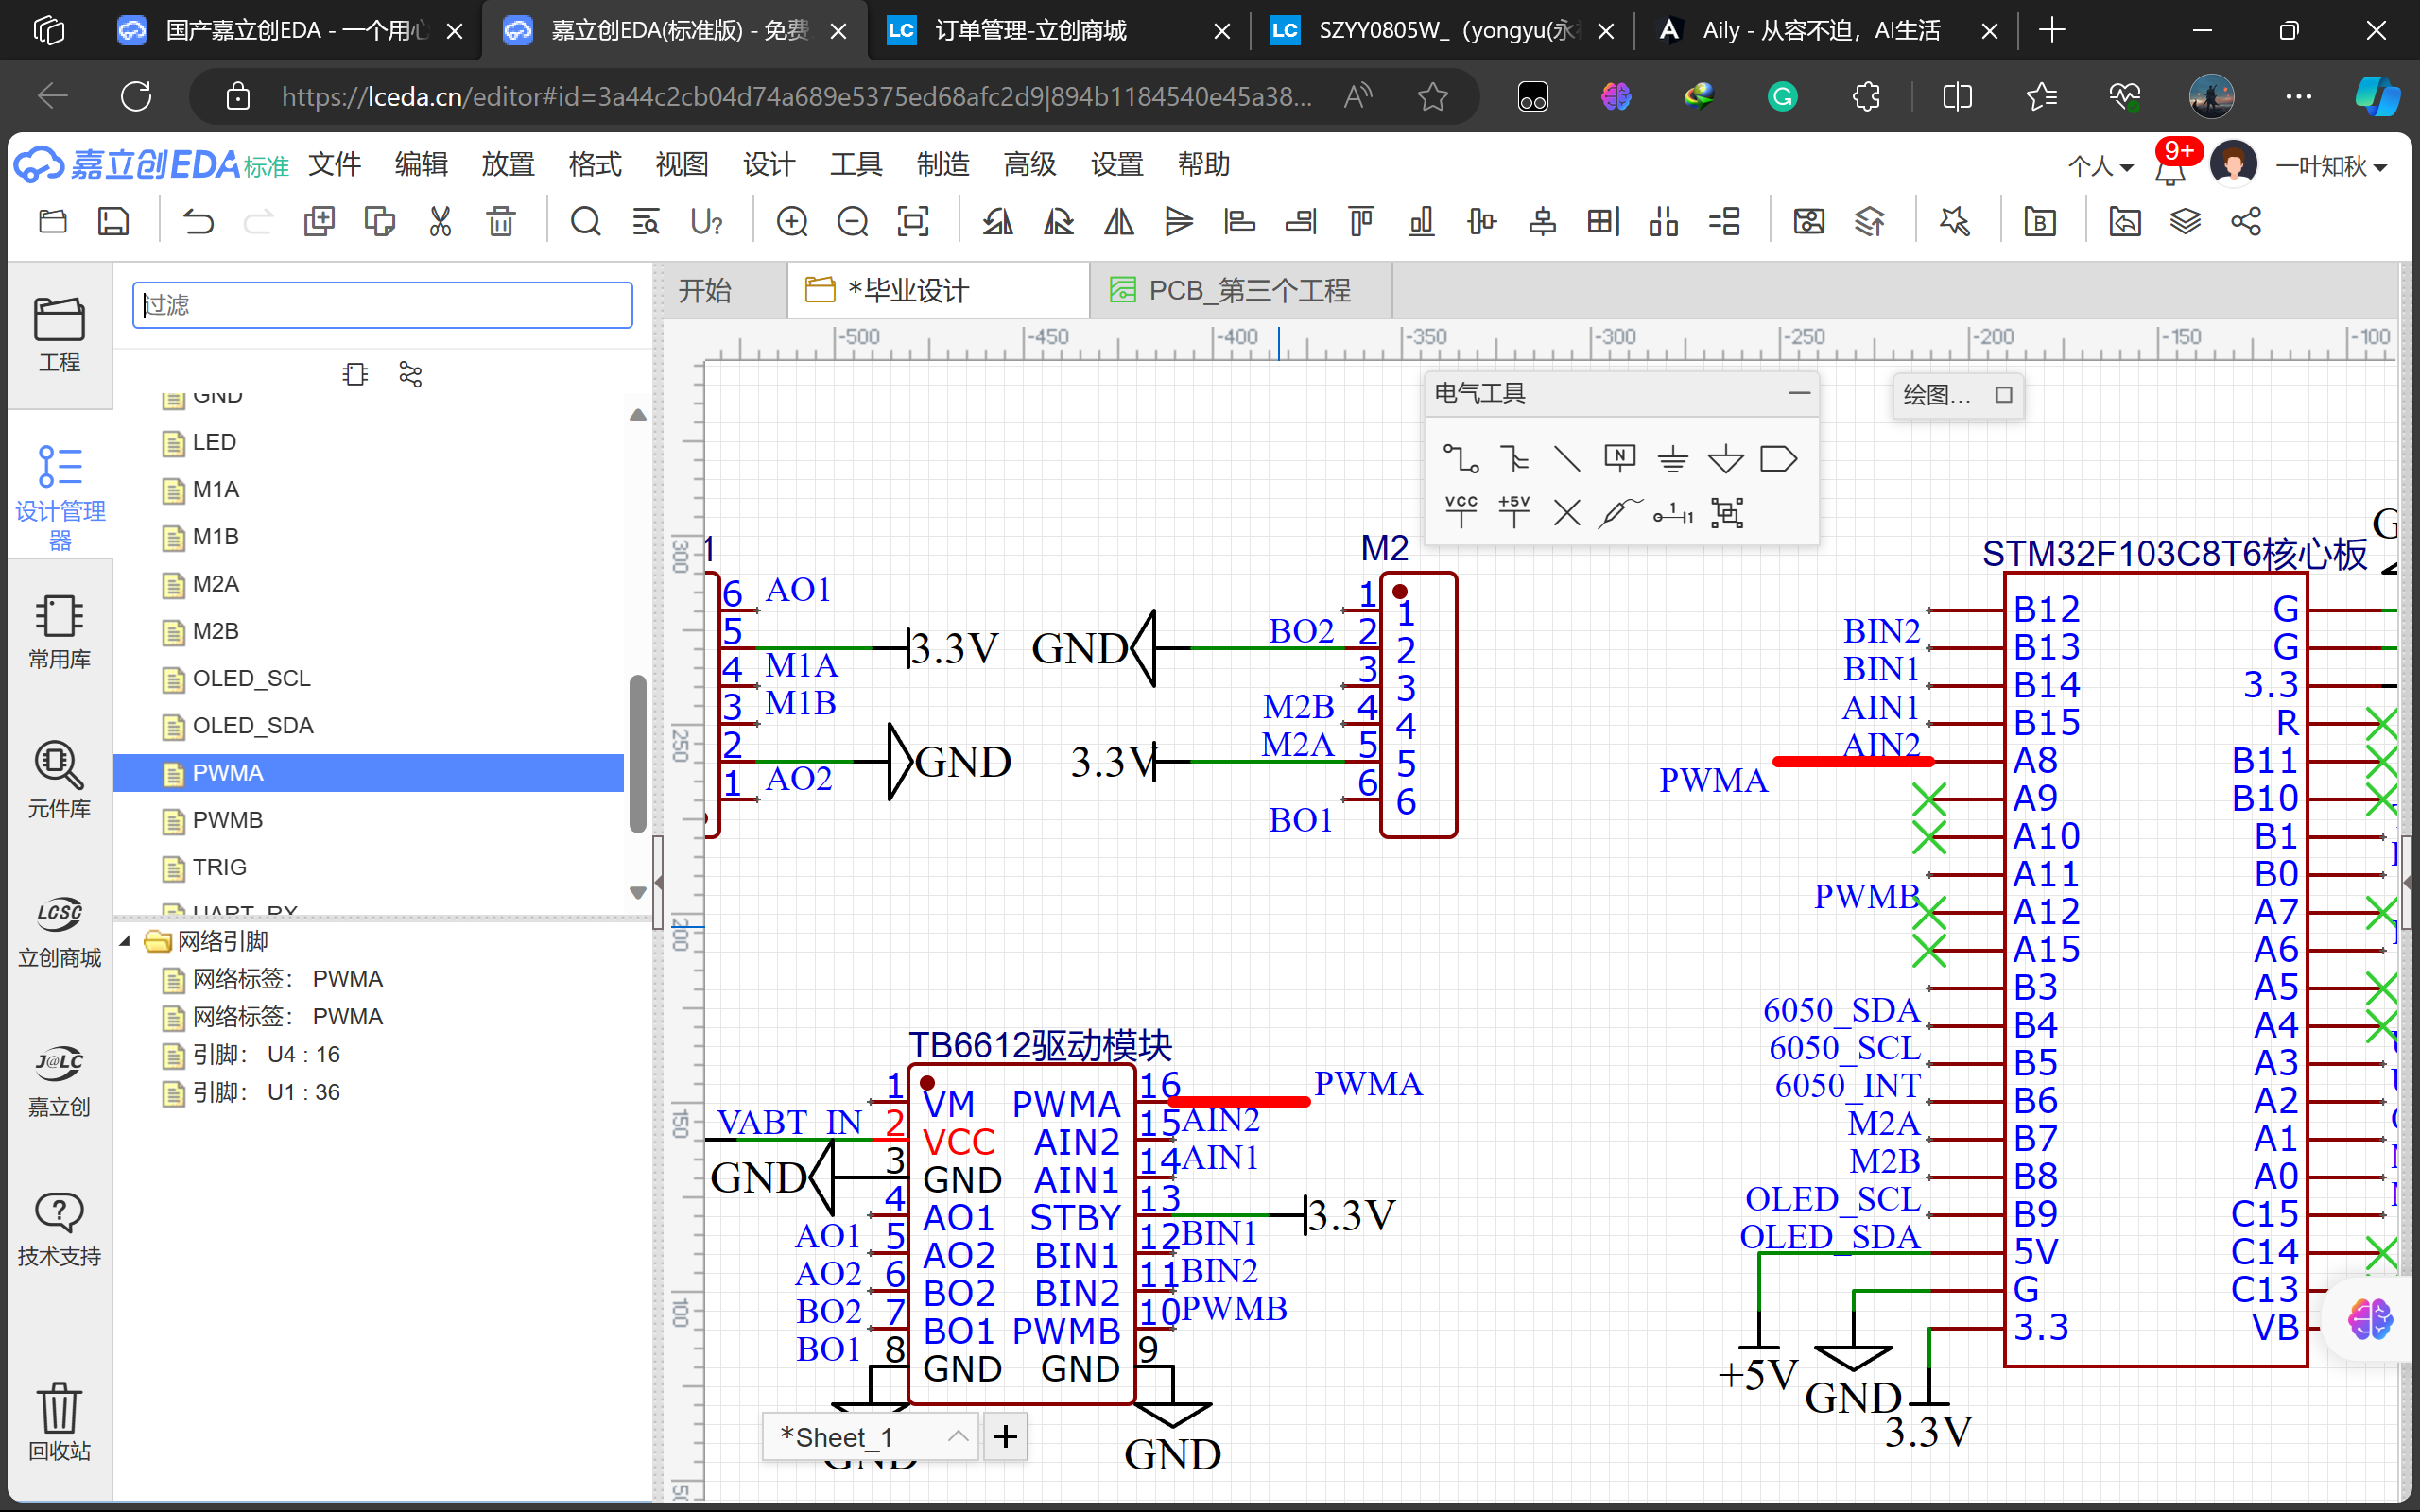The width and height of the screenshot is (2420, 1512).
Task: Click the undo toolbar icon
Action: pos(198,221)
